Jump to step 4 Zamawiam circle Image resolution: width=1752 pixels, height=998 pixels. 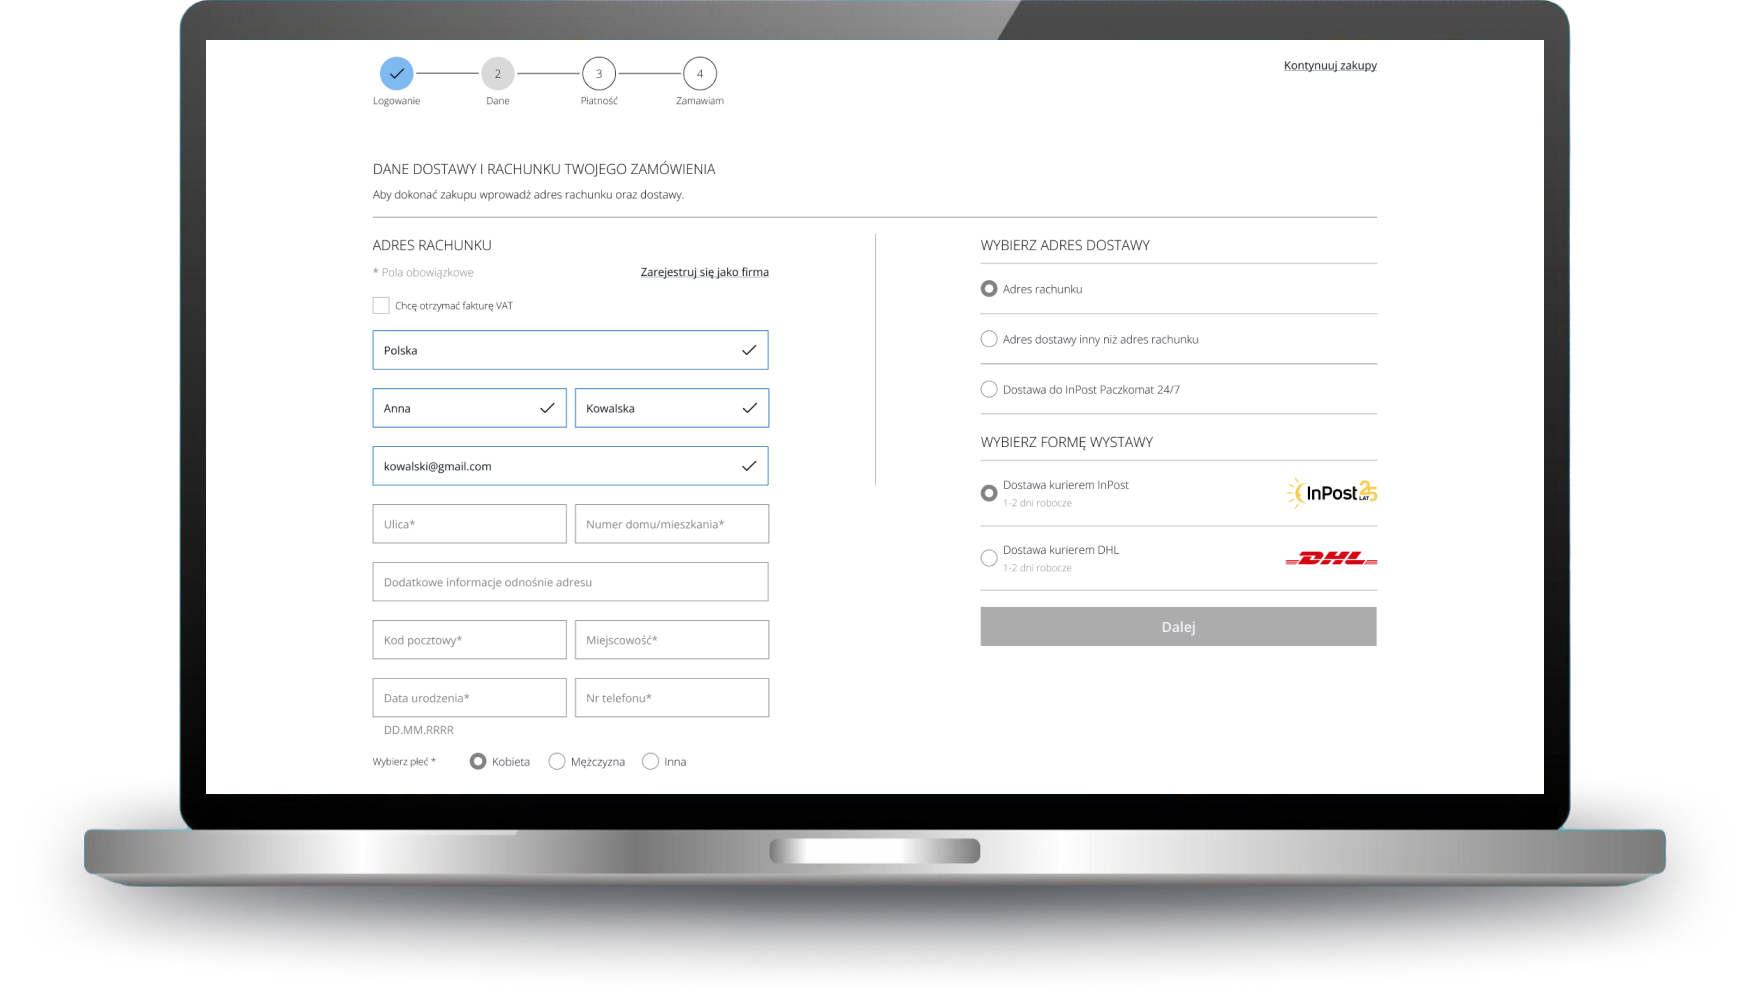(700, 74)
